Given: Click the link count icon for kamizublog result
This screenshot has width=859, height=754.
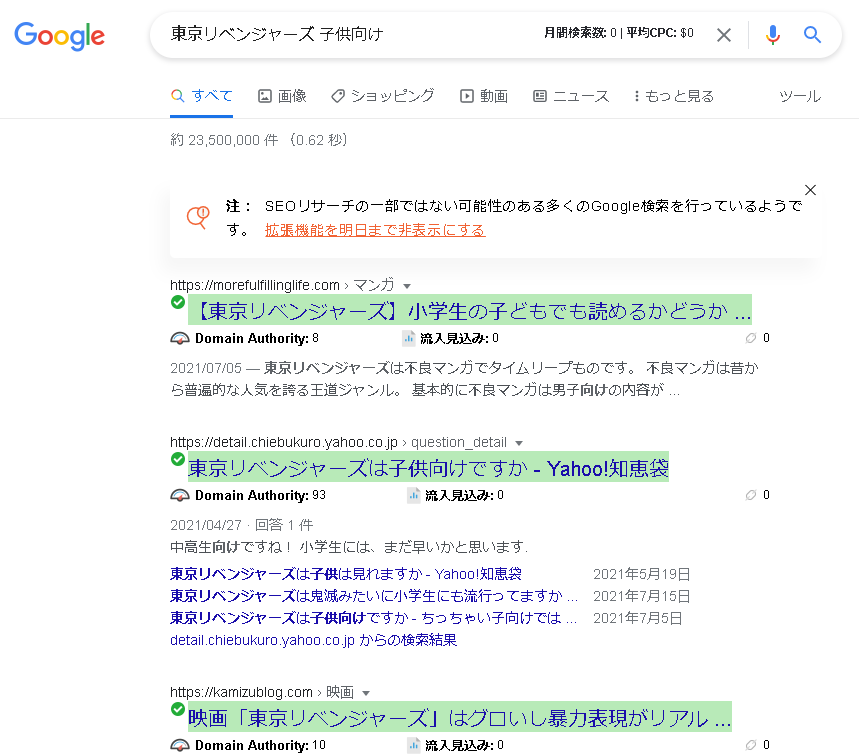Looking at the screenshot, I should click(x=751, y=745).
